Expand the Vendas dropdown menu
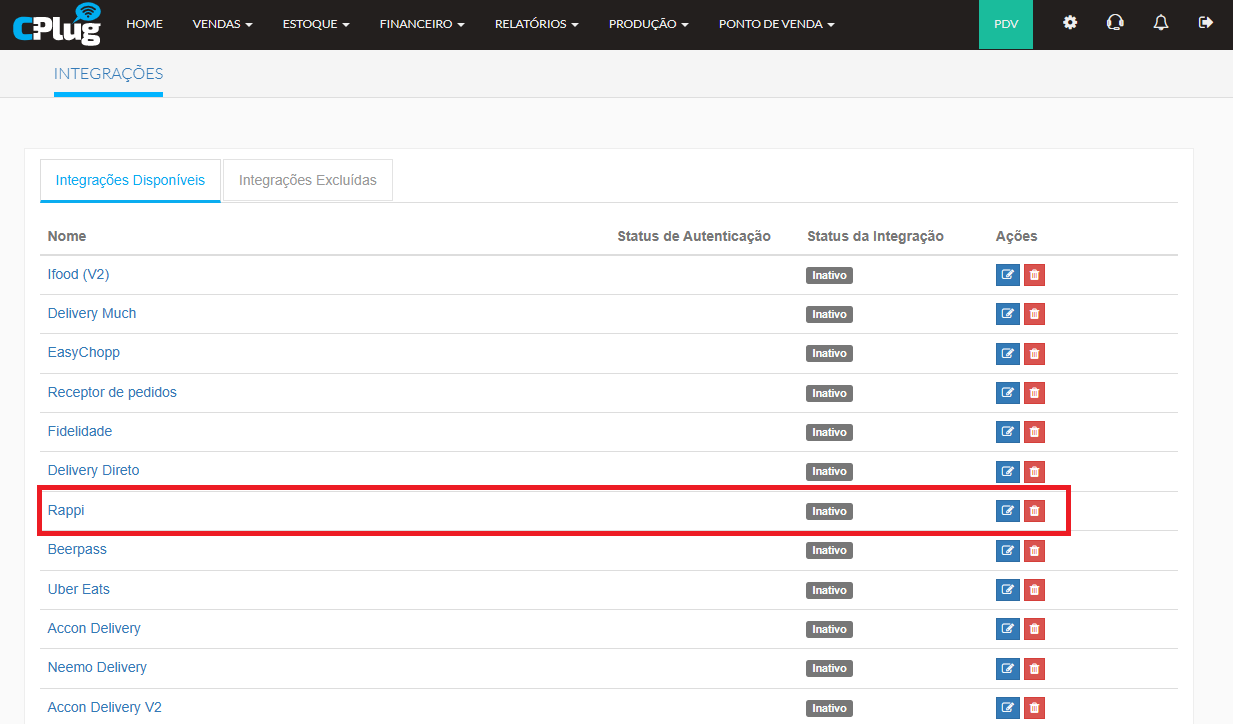This screenshot has width=1233, height=724. click(222, 24)
